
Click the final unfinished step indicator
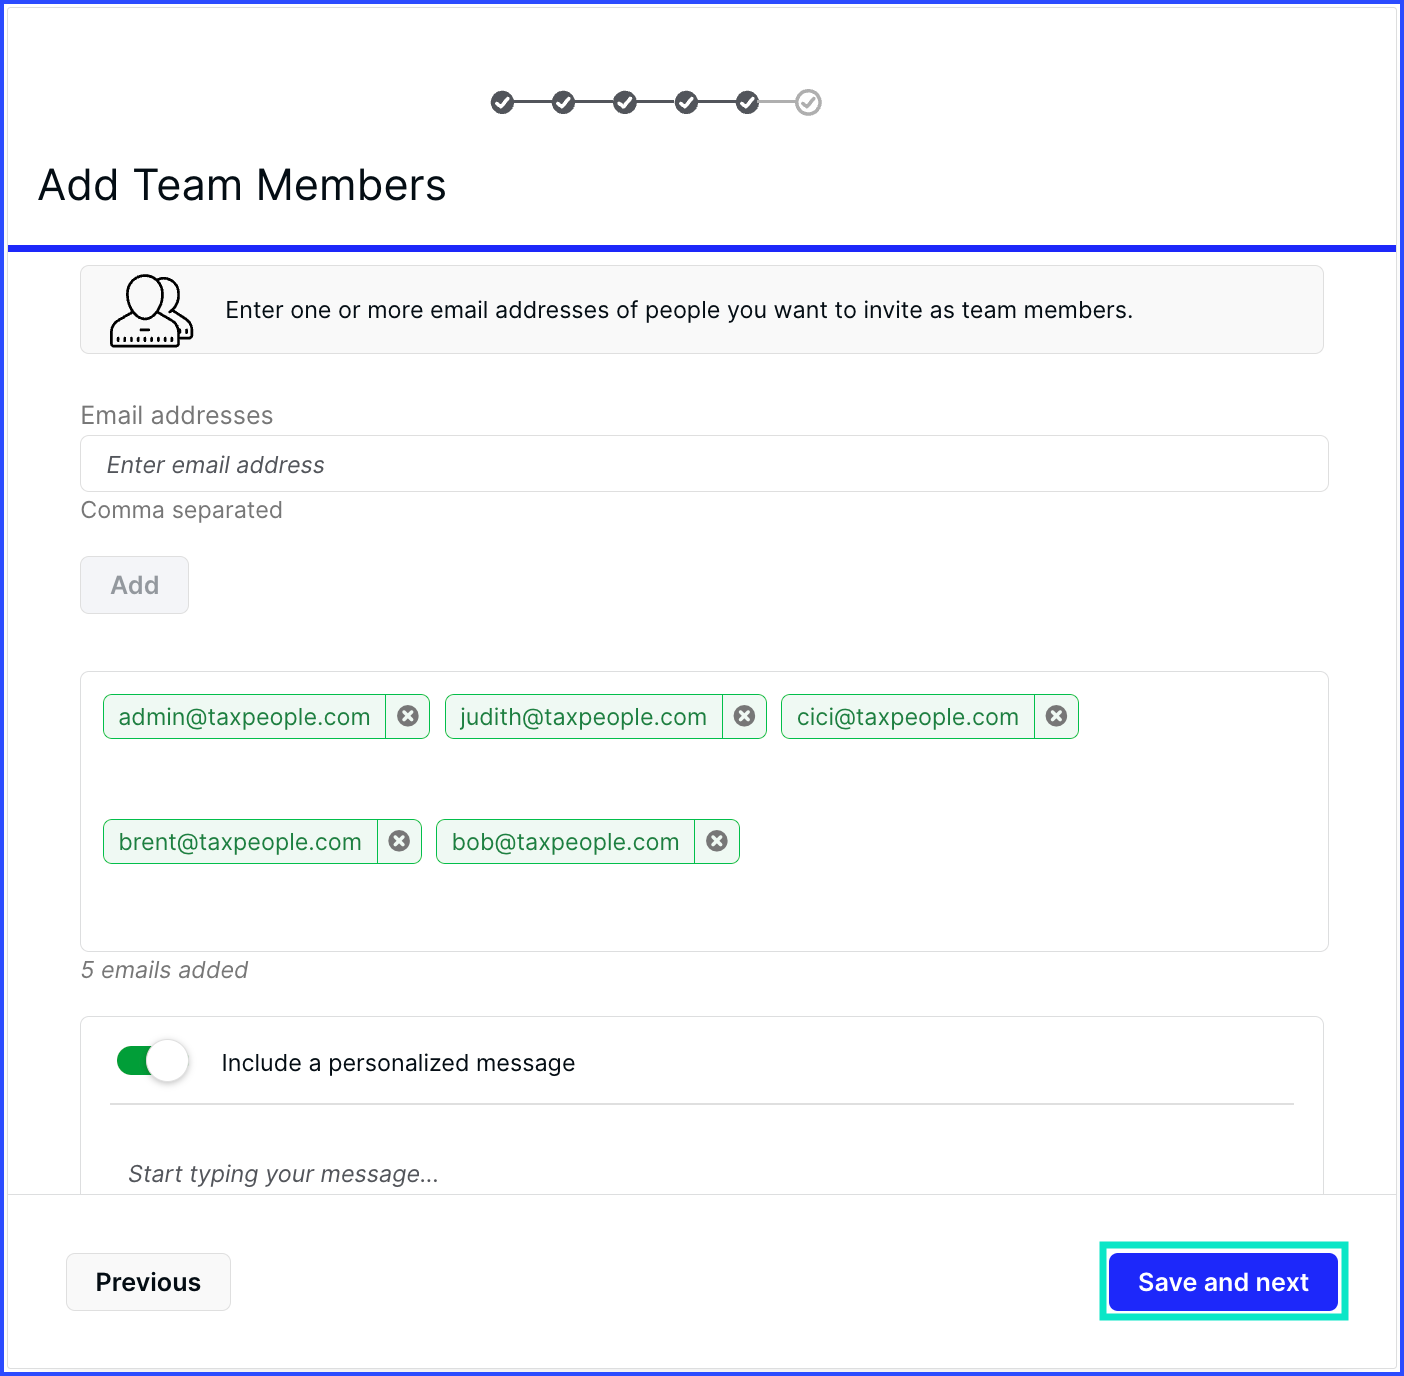click(x=808, y=102)
